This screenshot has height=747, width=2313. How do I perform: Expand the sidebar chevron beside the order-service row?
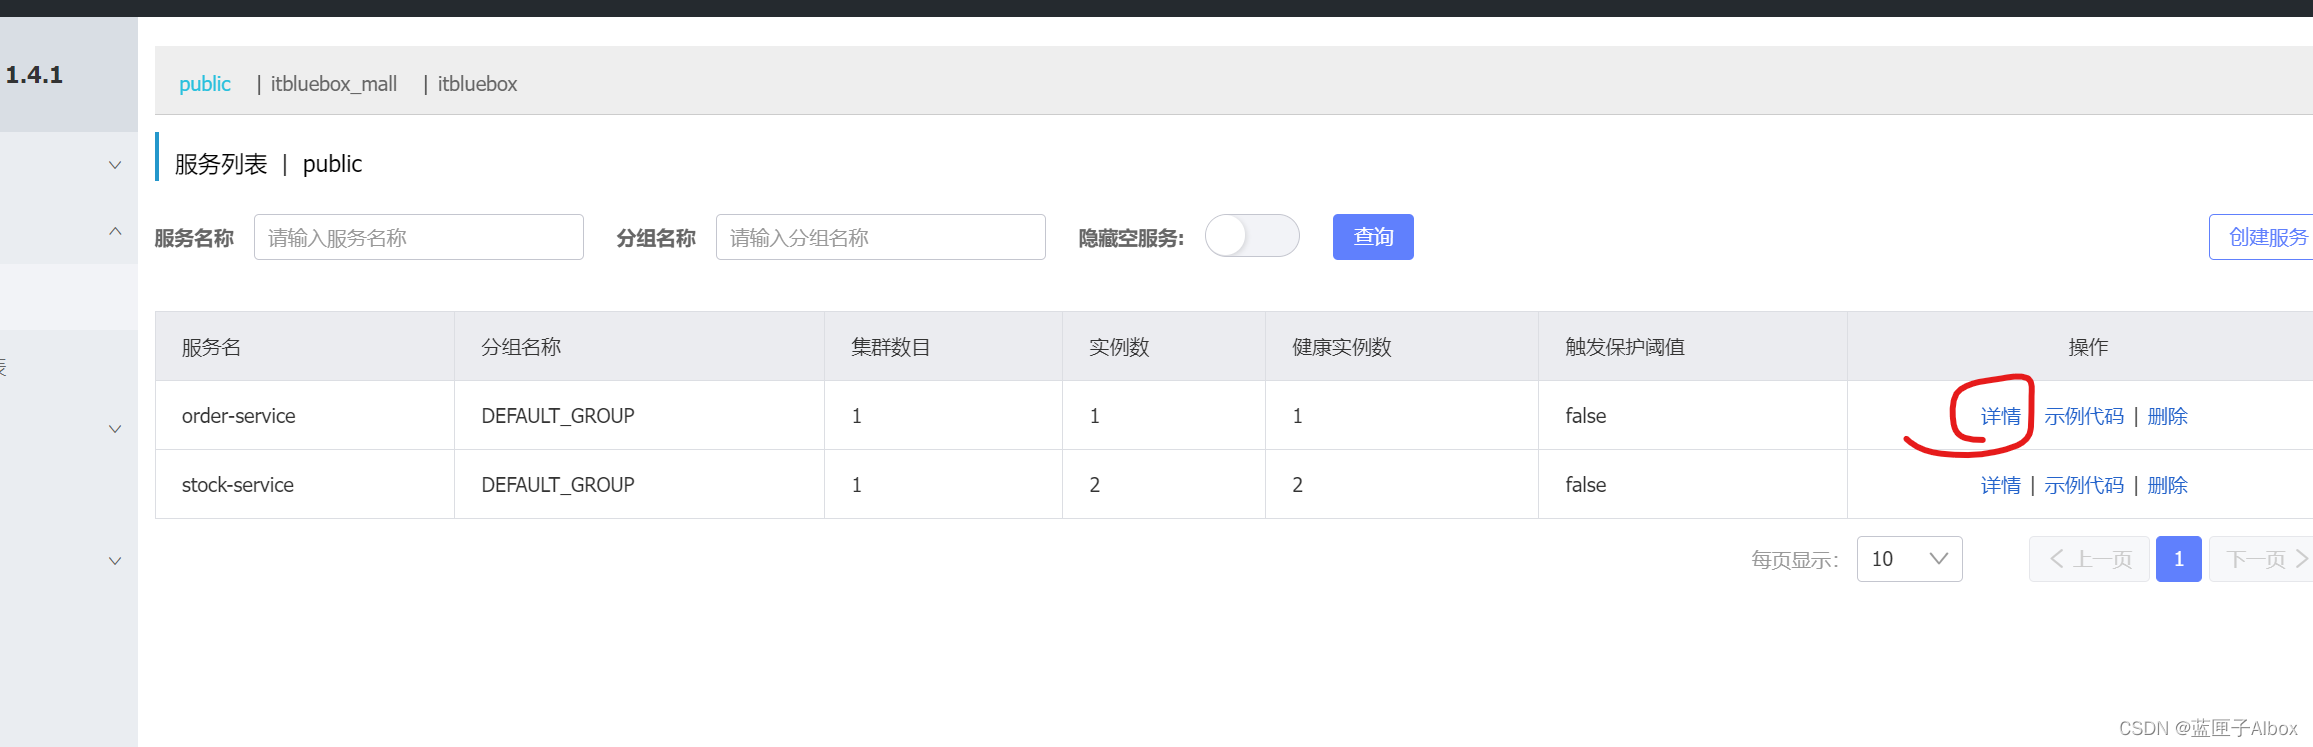(x=115, y=429)
